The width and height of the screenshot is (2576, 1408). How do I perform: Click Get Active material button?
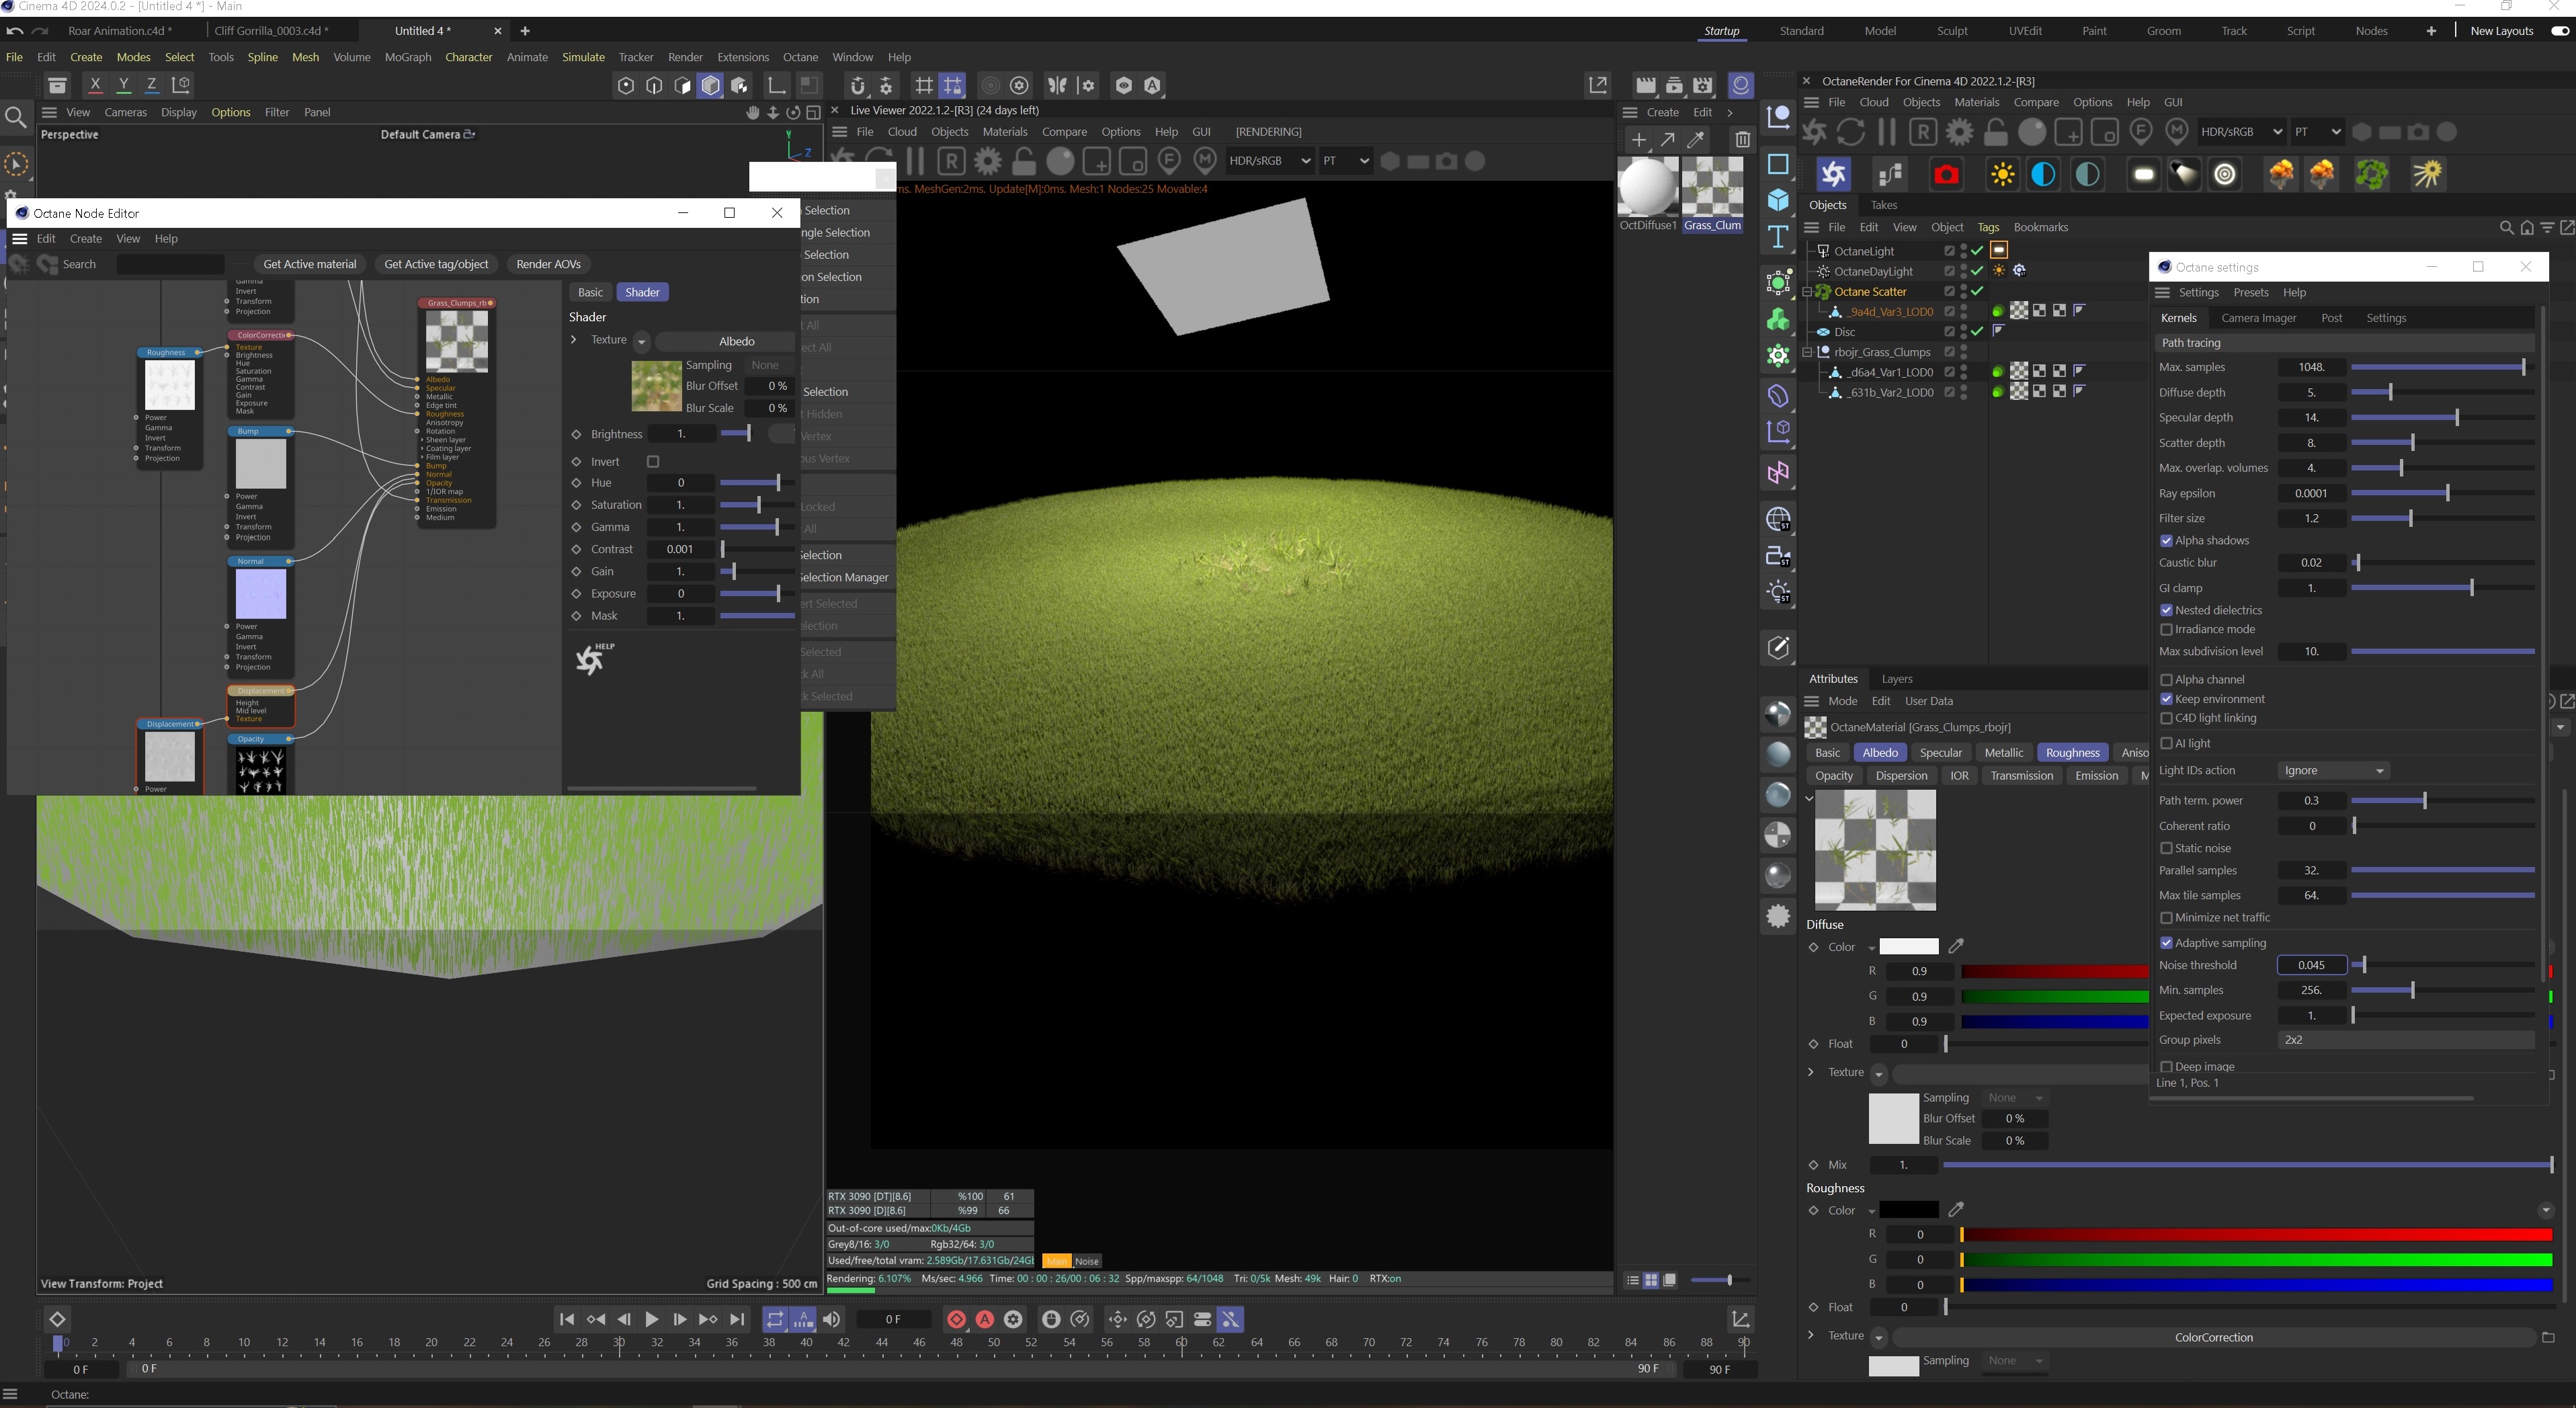pos(309,264)
